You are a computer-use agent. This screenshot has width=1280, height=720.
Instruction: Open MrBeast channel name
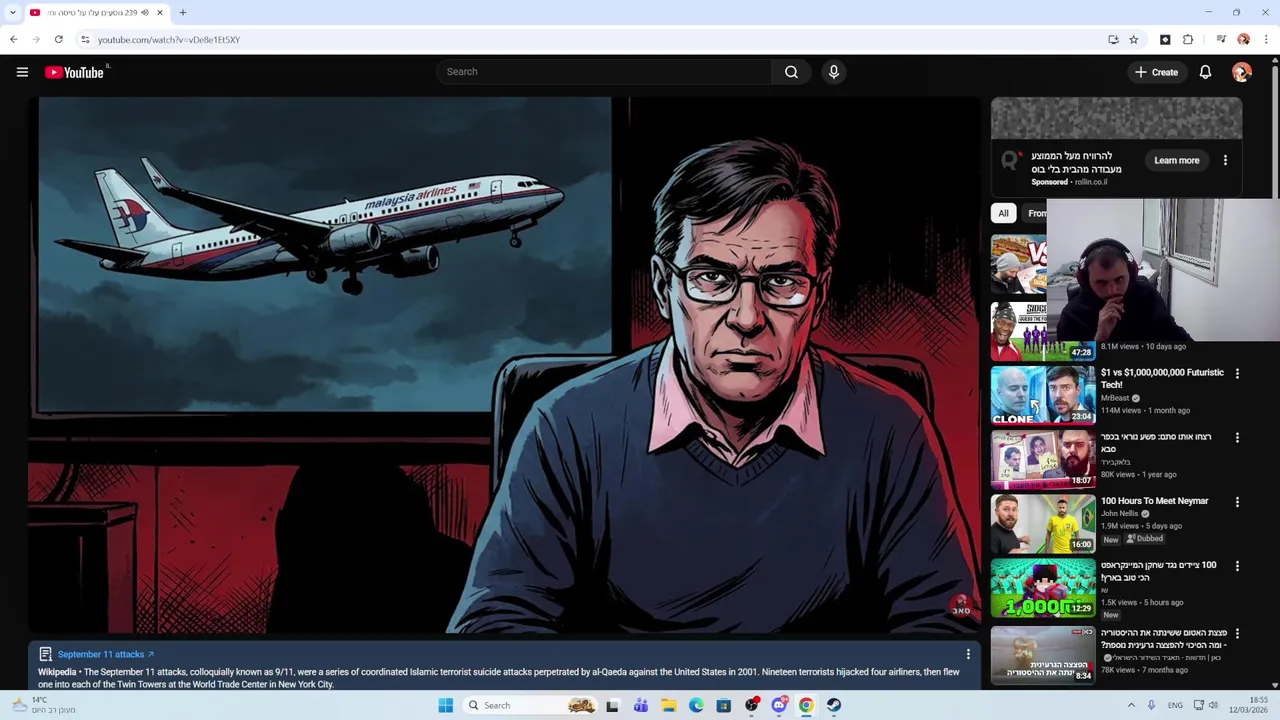pos(1115,398)
